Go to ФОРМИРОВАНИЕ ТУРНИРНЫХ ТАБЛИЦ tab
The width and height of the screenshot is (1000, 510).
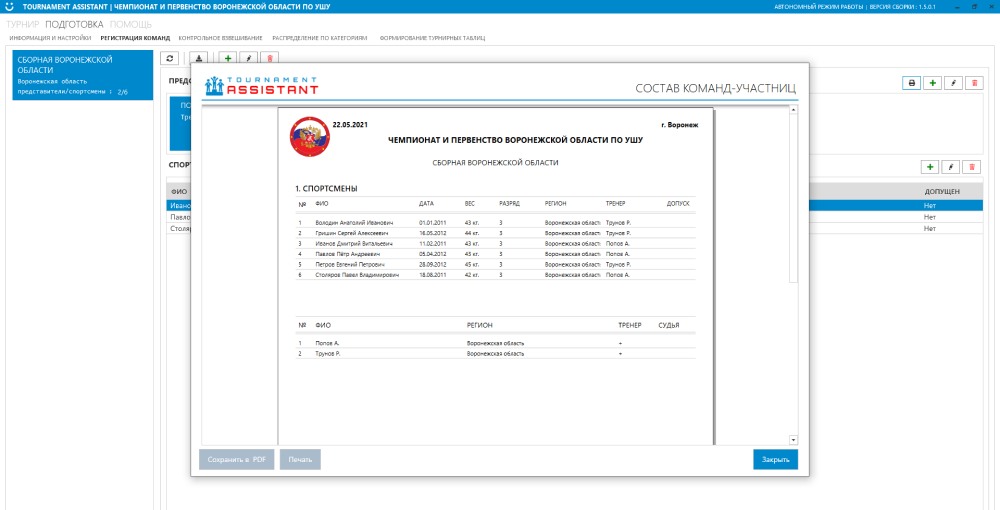click(432, 38)
